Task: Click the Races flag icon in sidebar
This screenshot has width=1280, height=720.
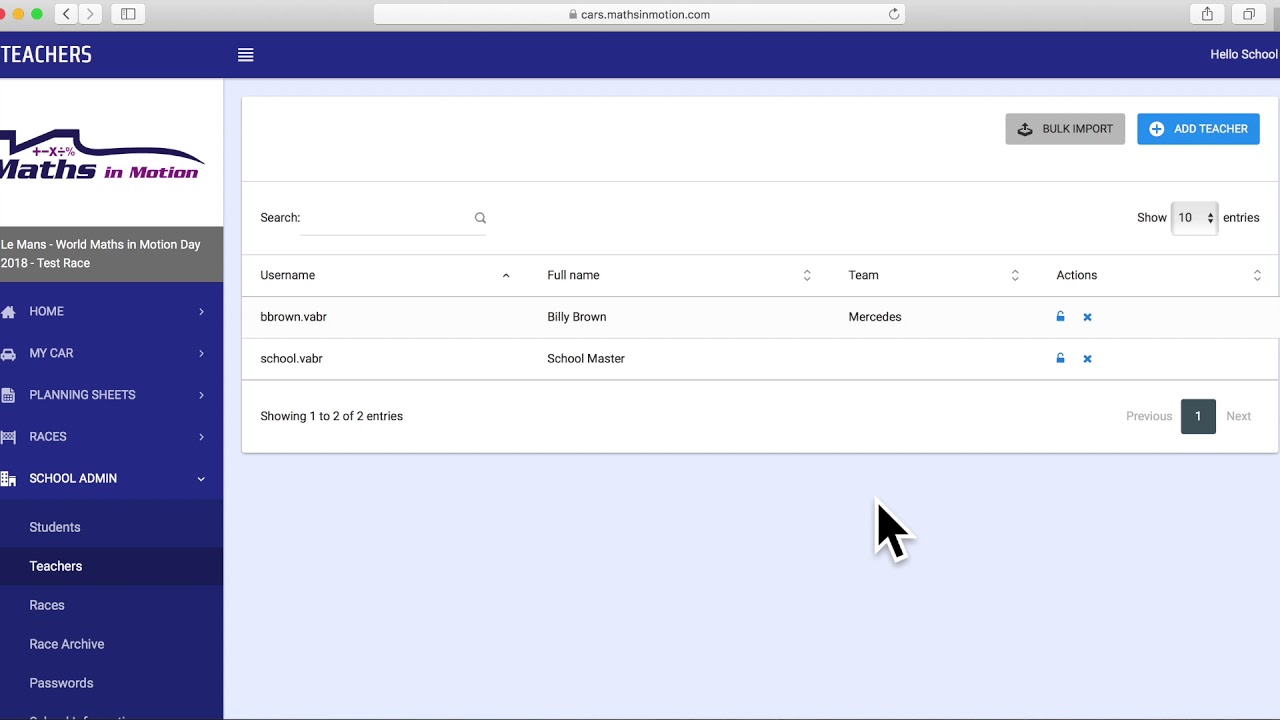Action: (8, 437)
